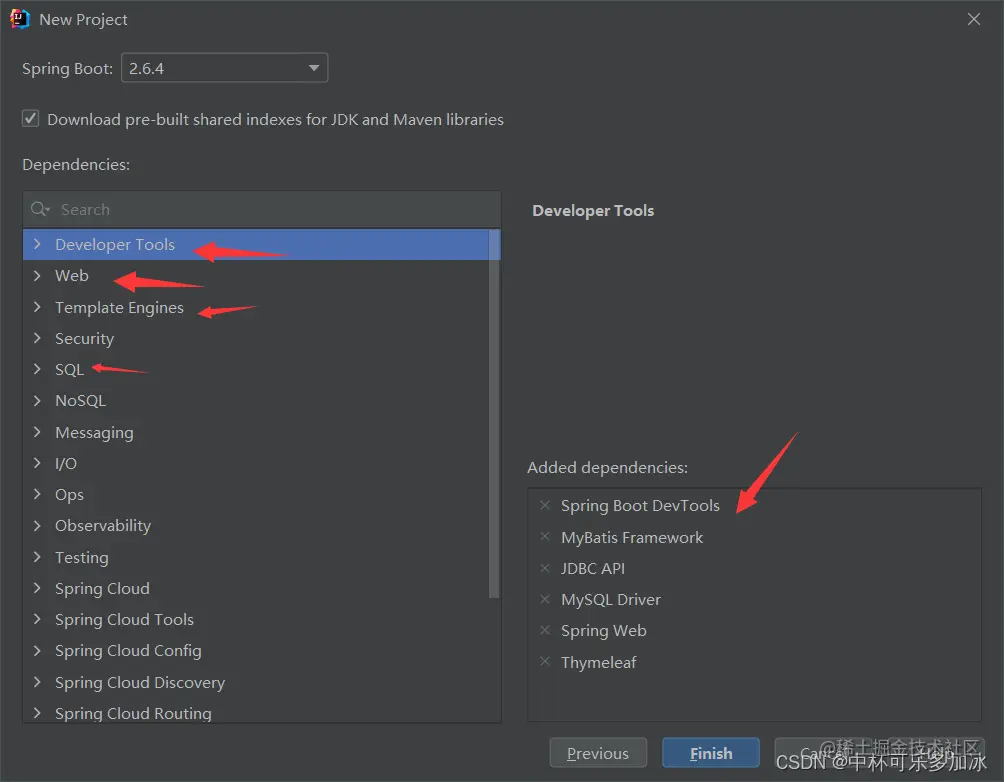Expand the Web category chevron
This screenshot has width=1004, height=782.
point(37,275)
